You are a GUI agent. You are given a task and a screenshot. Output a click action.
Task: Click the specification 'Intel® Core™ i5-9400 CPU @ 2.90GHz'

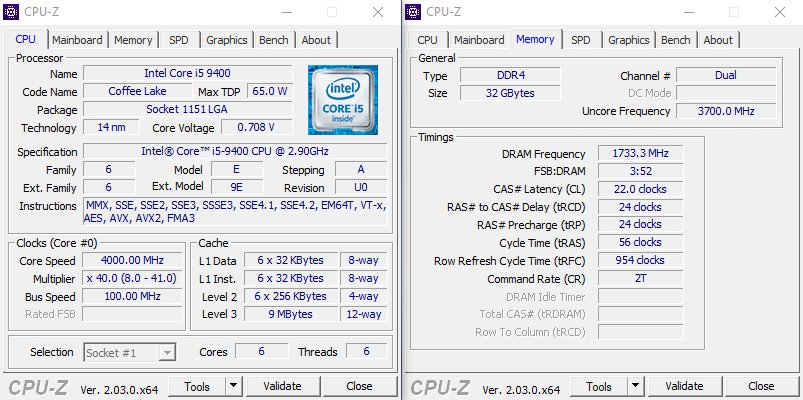point(235,151)
